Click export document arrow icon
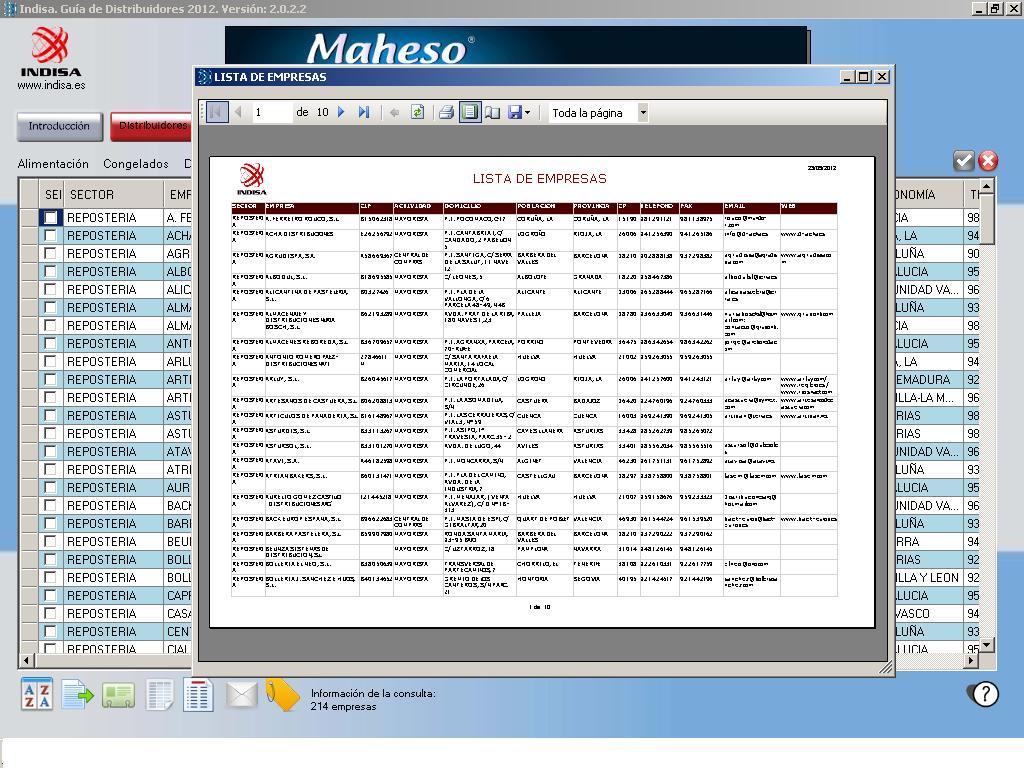1024x768 pixels. pos(77,695)
